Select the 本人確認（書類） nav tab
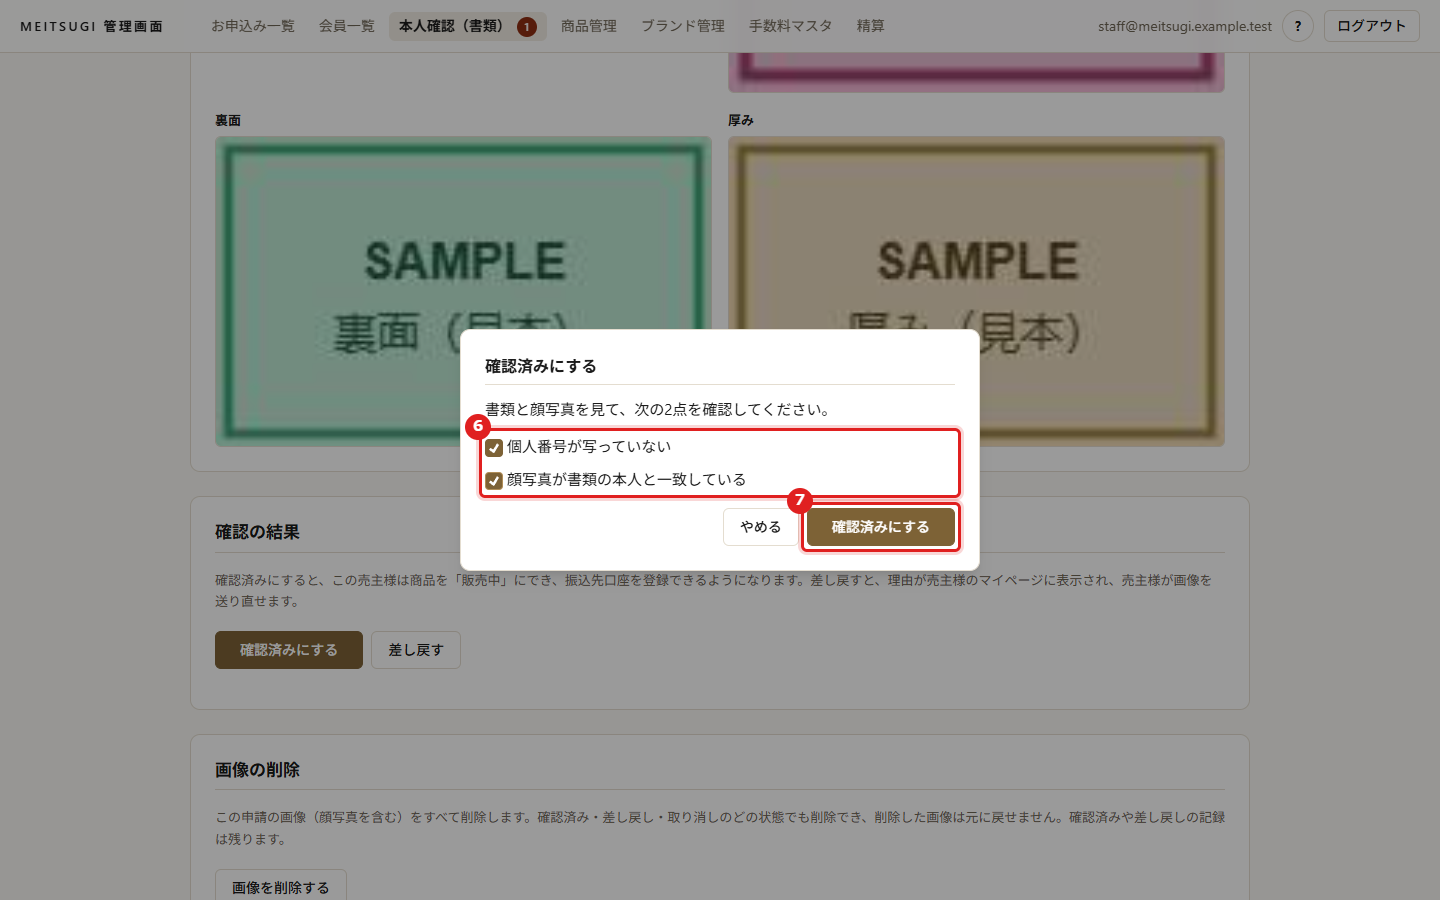This screenshot has width=1440, height=900. (x=467, y=26)
